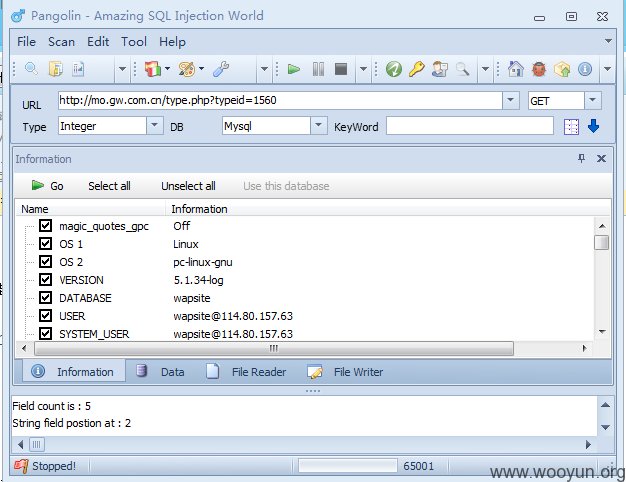The image size is (626, 482).
Task: Open the Scan menu
Action: [x=61, y=42]
